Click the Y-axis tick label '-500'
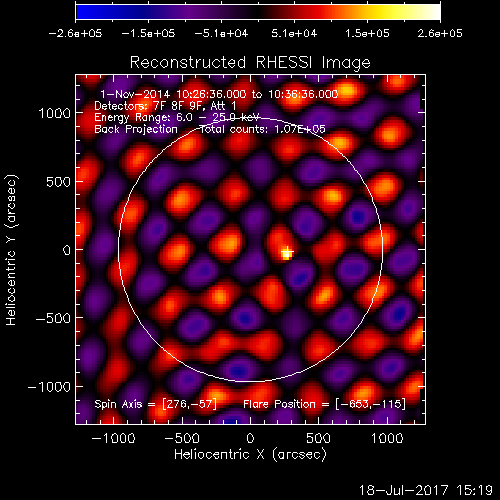This screenshot has height=500, width=500. (53, 318)
